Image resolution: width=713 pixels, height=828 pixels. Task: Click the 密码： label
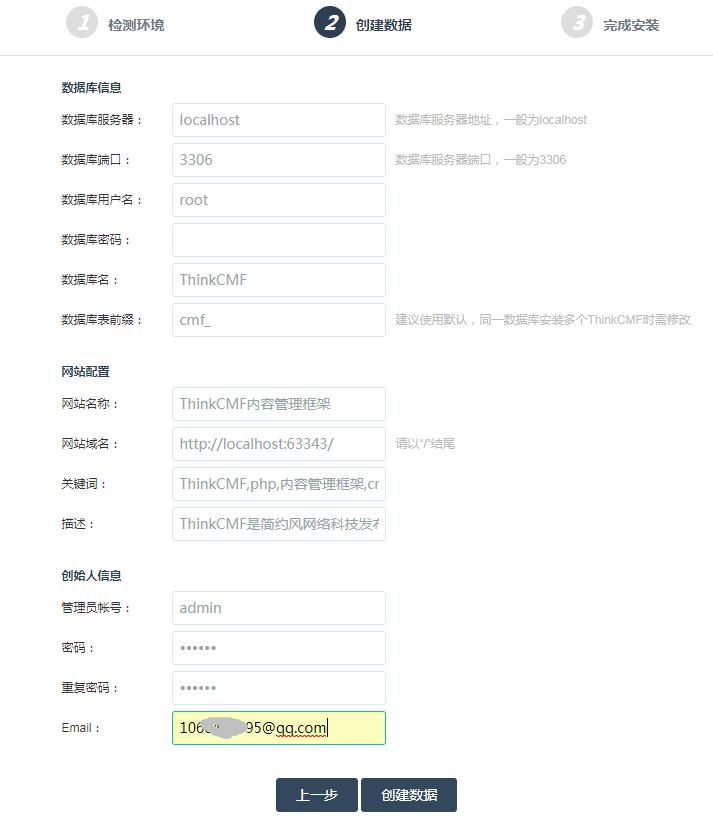point(78,648)
